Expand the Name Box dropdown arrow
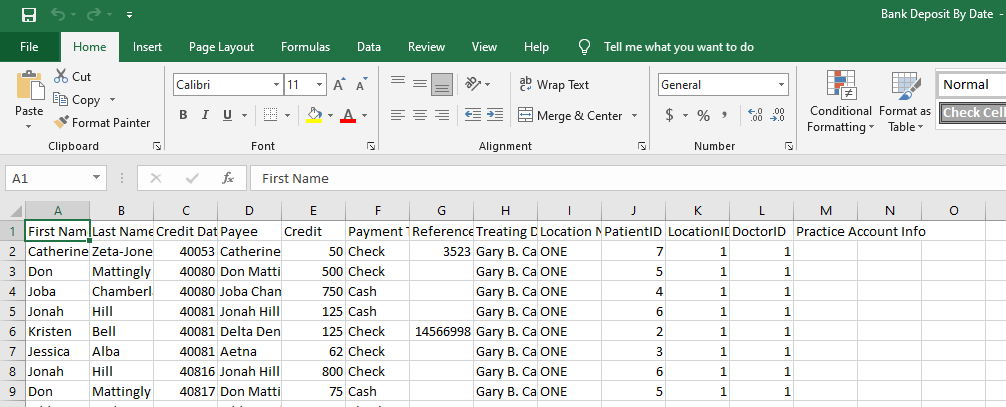The image size is (1006, 407). [x=97, y=179]
